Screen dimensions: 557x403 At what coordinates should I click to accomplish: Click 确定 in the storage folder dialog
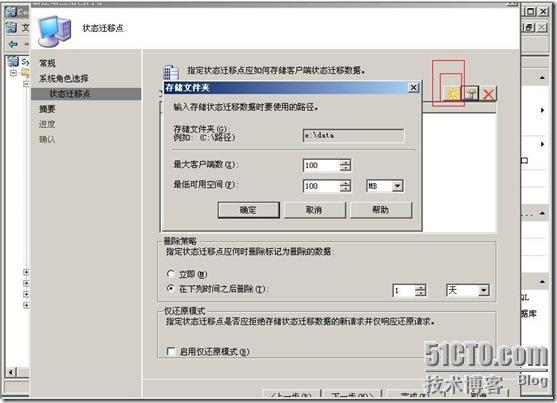point(248,210)
